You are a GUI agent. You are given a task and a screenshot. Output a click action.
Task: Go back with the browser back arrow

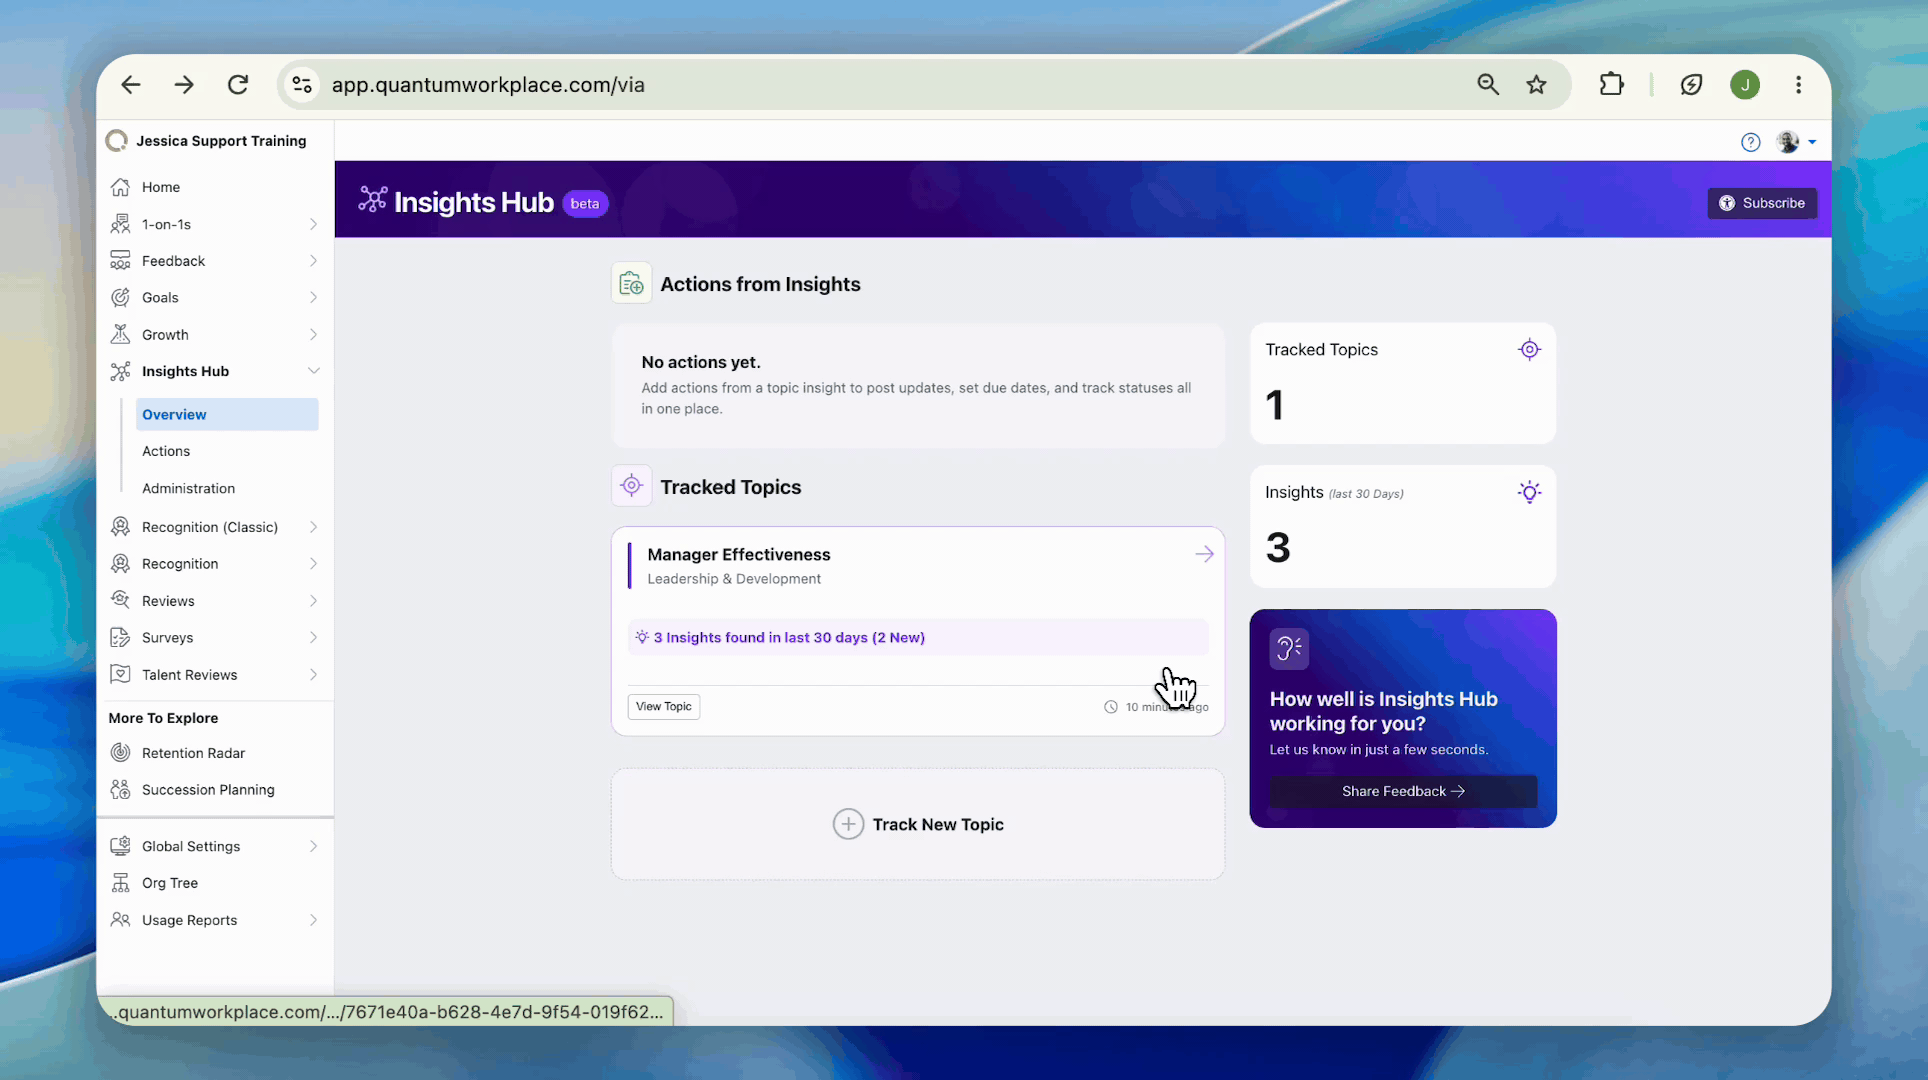131,85
